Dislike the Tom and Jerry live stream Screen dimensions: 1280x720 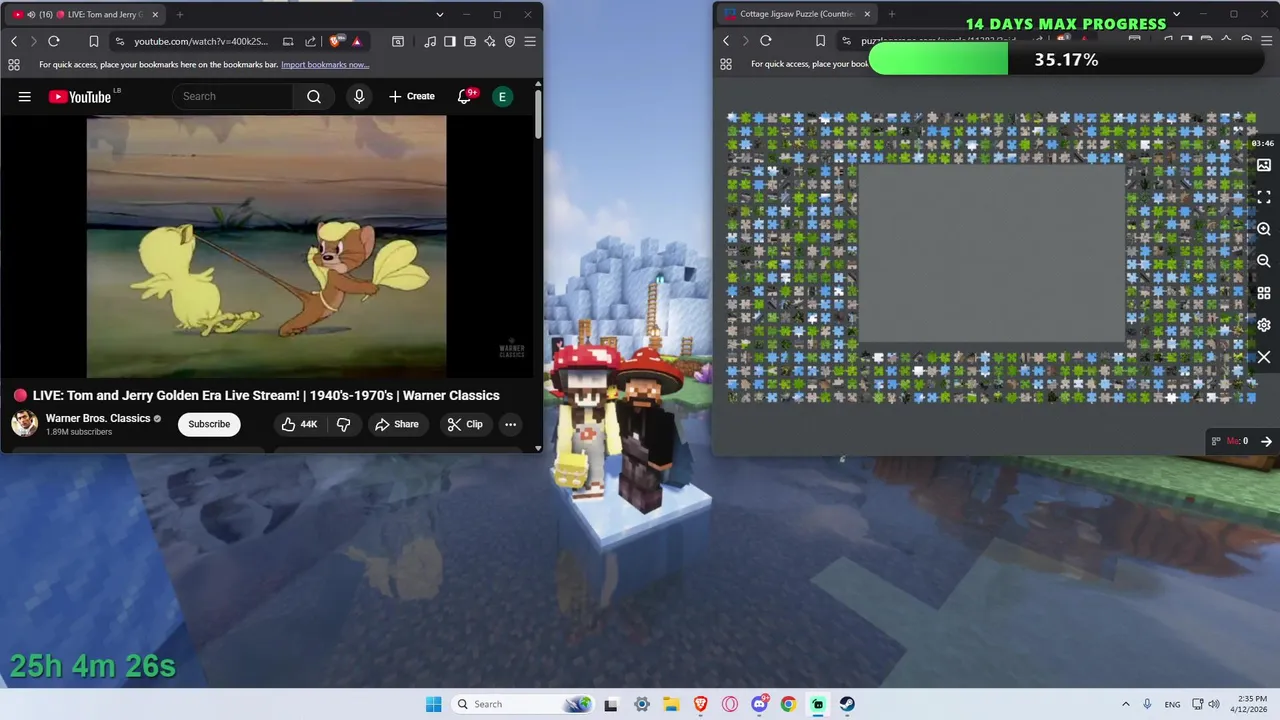[x=343, y=424]
